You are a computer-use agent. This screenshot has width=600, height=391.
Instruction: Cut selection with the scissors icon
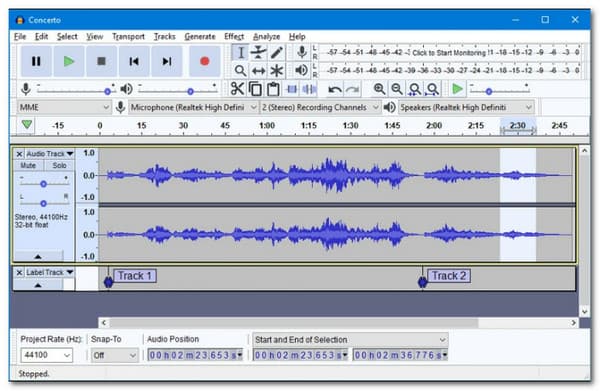pos(237,89)
